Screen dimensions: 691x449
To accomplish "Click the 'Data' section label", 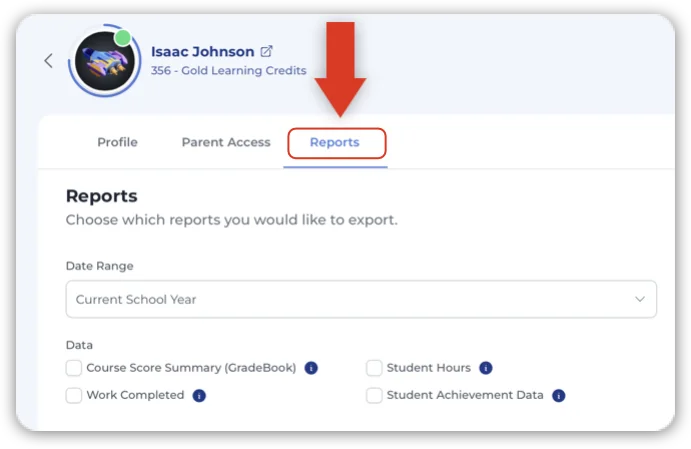I will tap(79, 345).
